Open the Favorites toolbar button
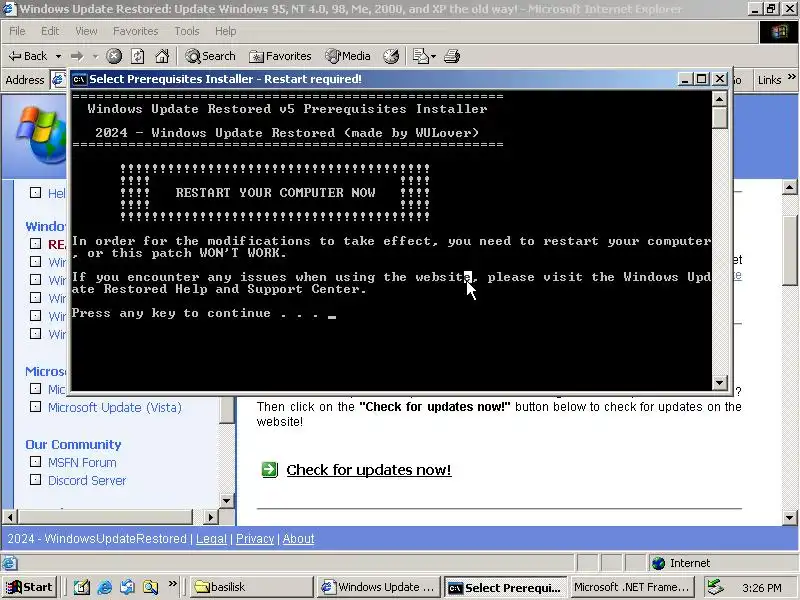Viewport: 800px width, 600px height. click(x=280, y=56)
